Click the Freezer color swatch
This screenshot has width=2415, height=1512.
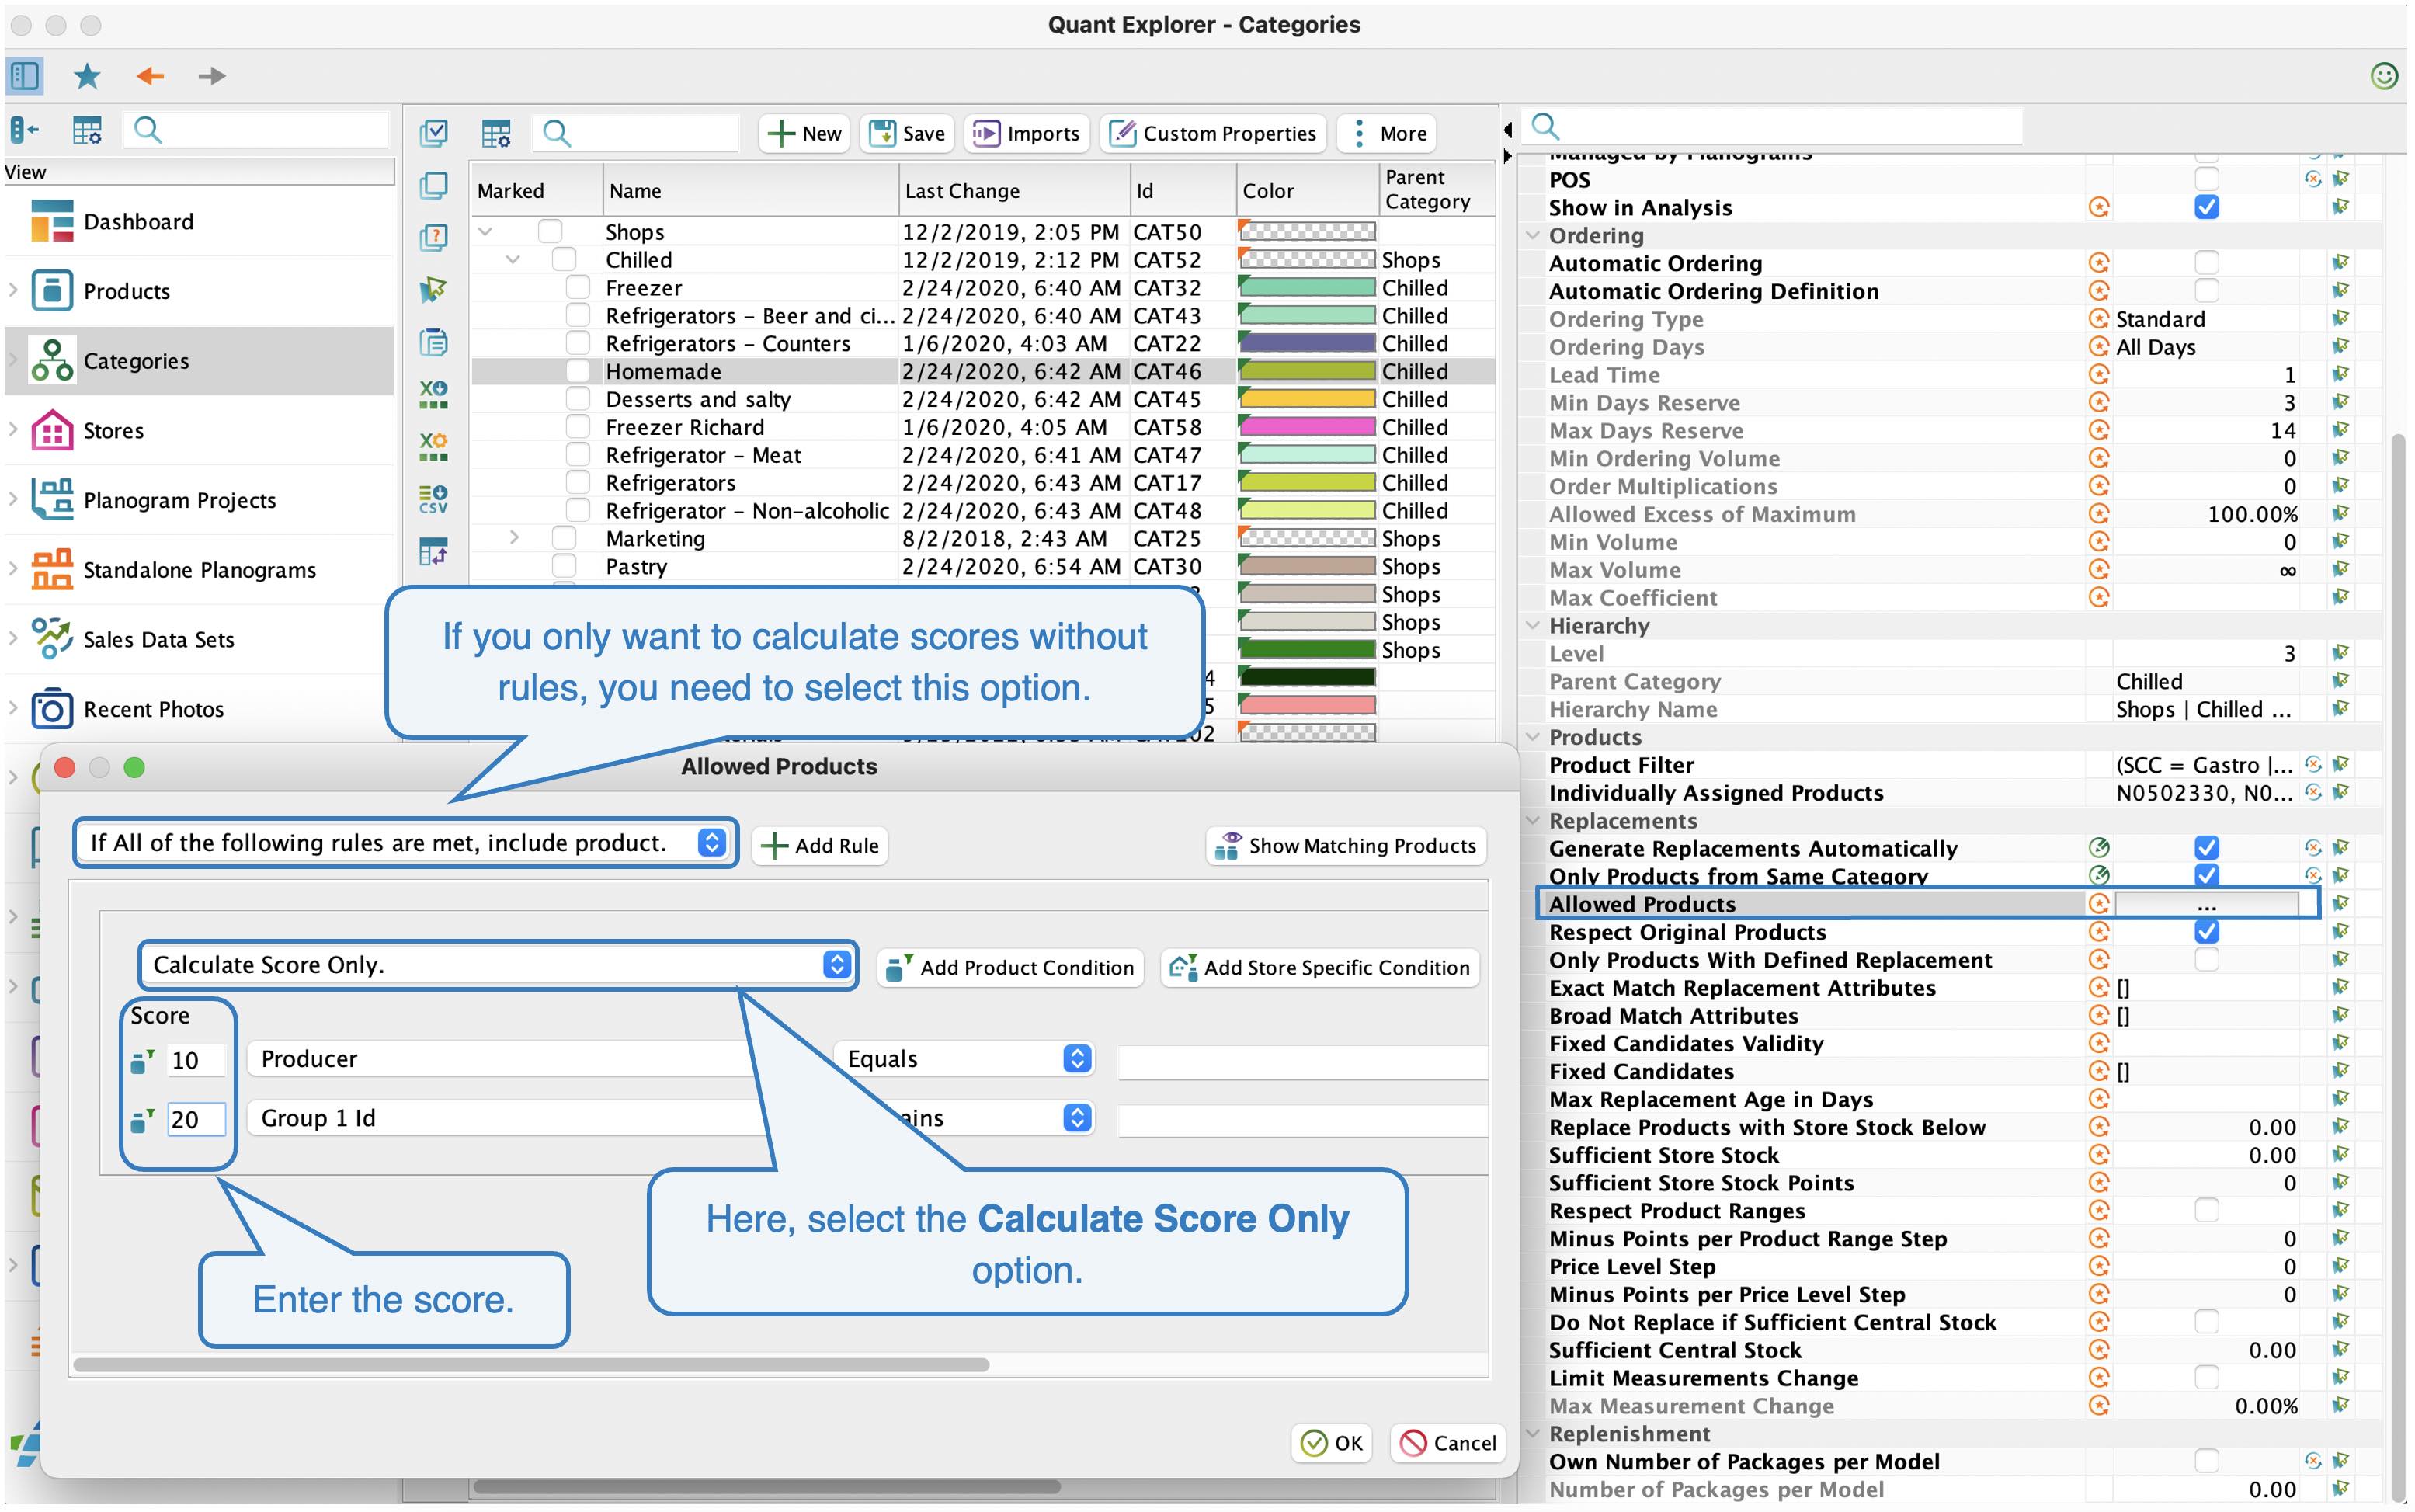pyautogui.click(x=1306, y=287)
